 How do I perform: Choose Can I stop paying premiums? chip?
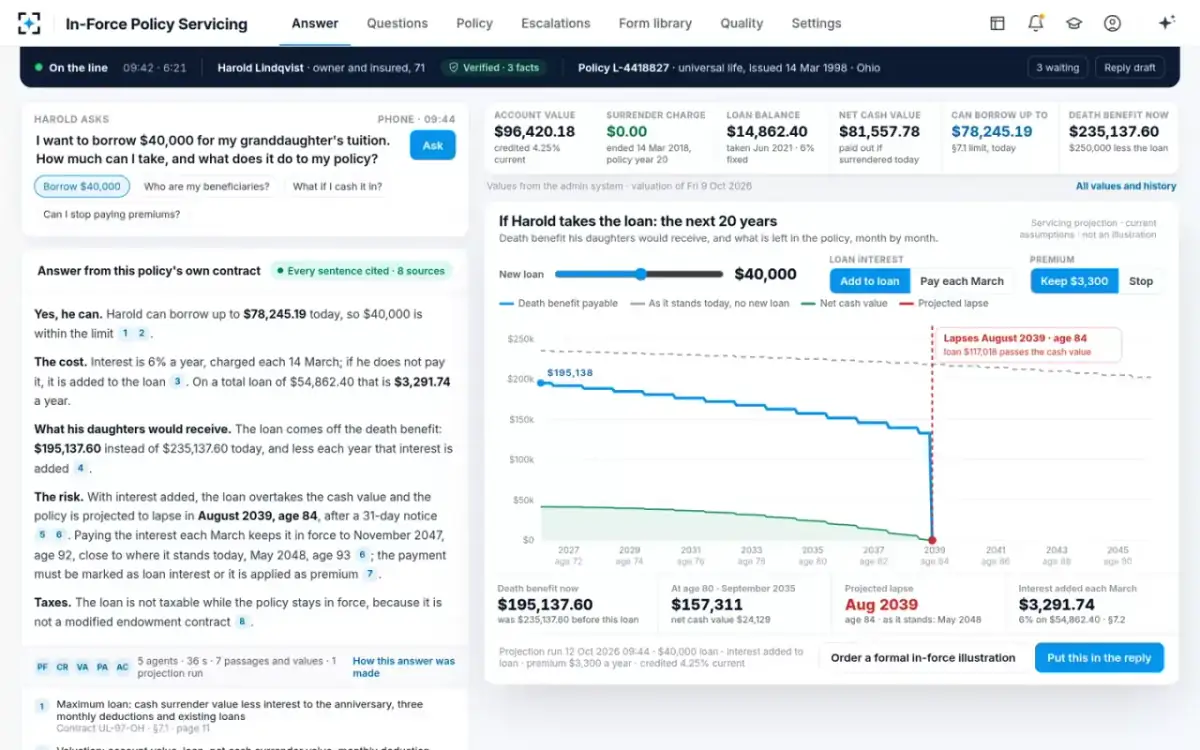point(112,214)
